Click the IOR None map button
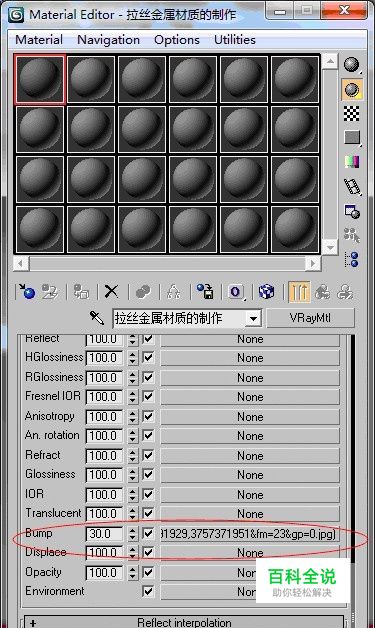375x628 pixels. (x=250, y=495)
